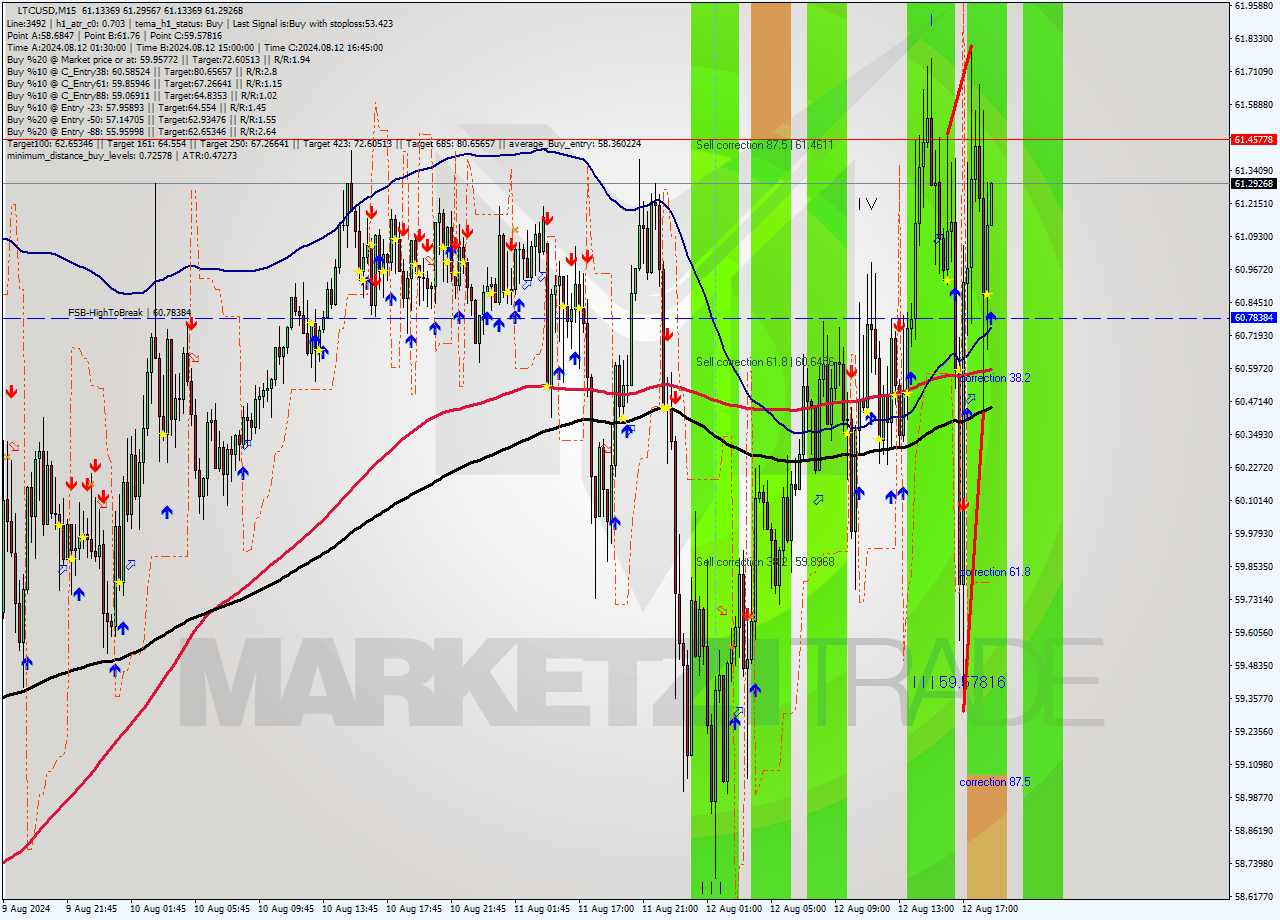Screen dimensions: 1280x920
Task: Click 59.35770 on the price axis
Action: click(x=1254, y=698)
